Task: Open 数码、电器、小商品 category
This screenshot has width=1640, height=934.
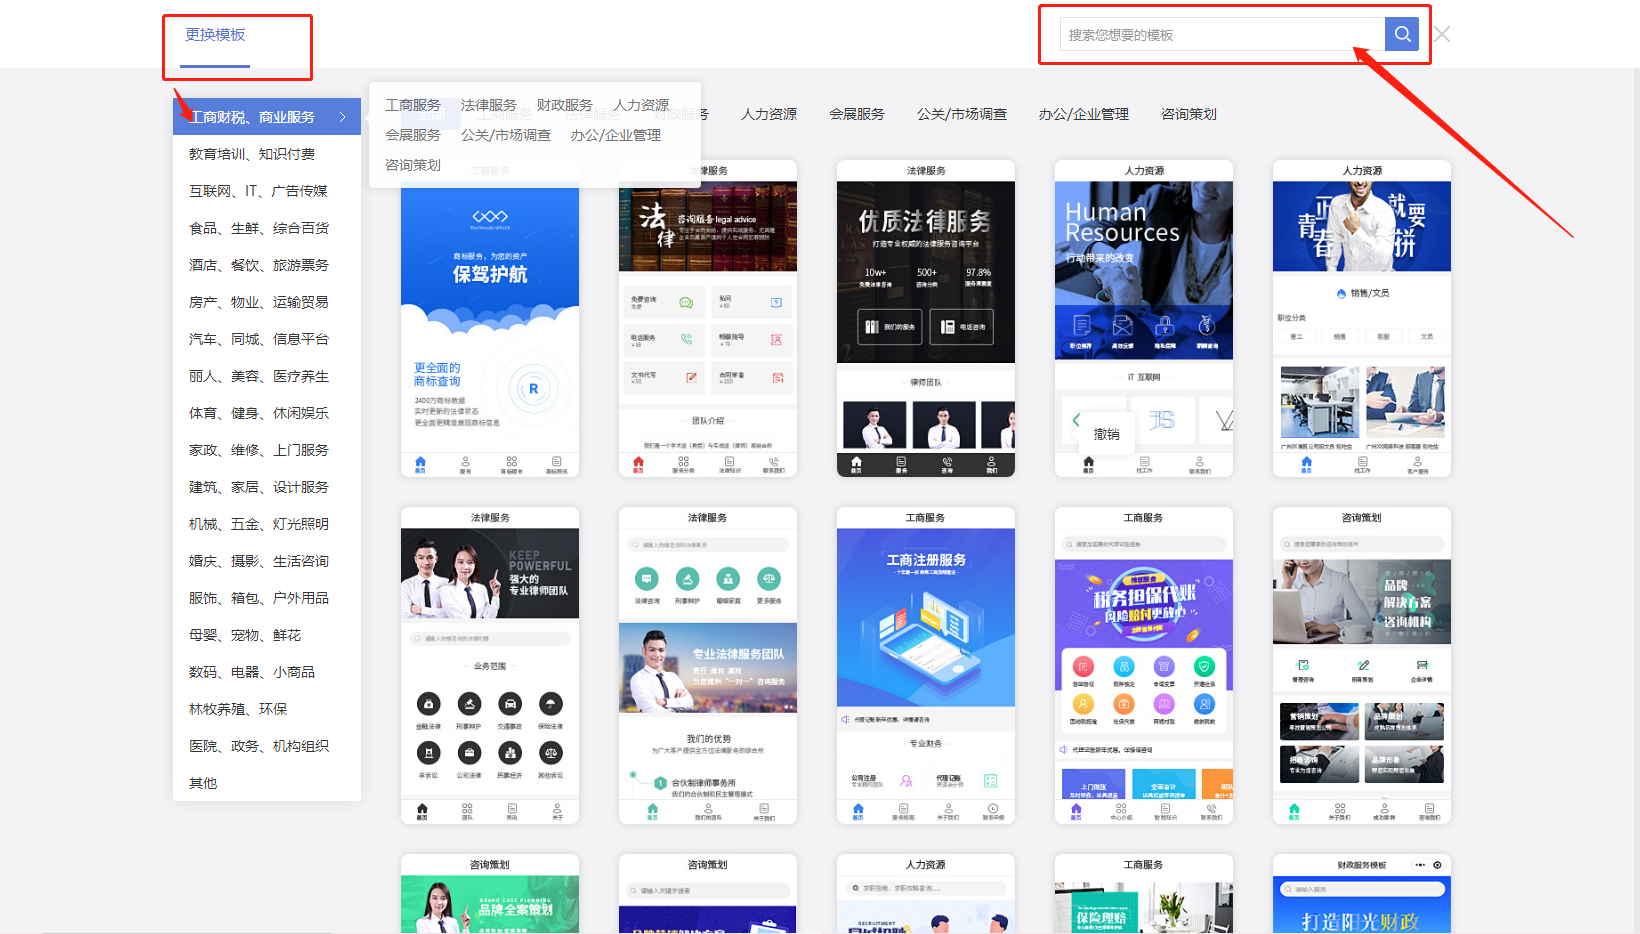Action: click(x=252, y=672)
